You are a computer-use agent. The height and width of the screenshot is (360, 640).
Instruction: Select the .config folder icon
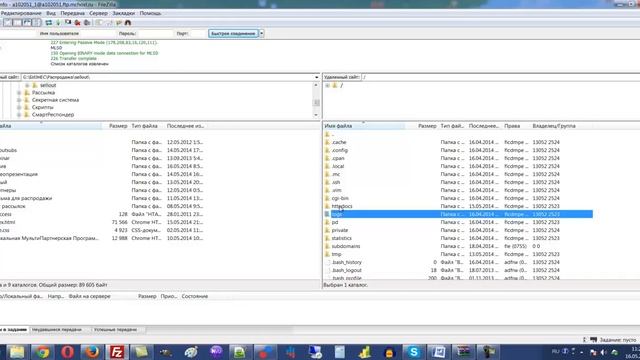[327, 150]
